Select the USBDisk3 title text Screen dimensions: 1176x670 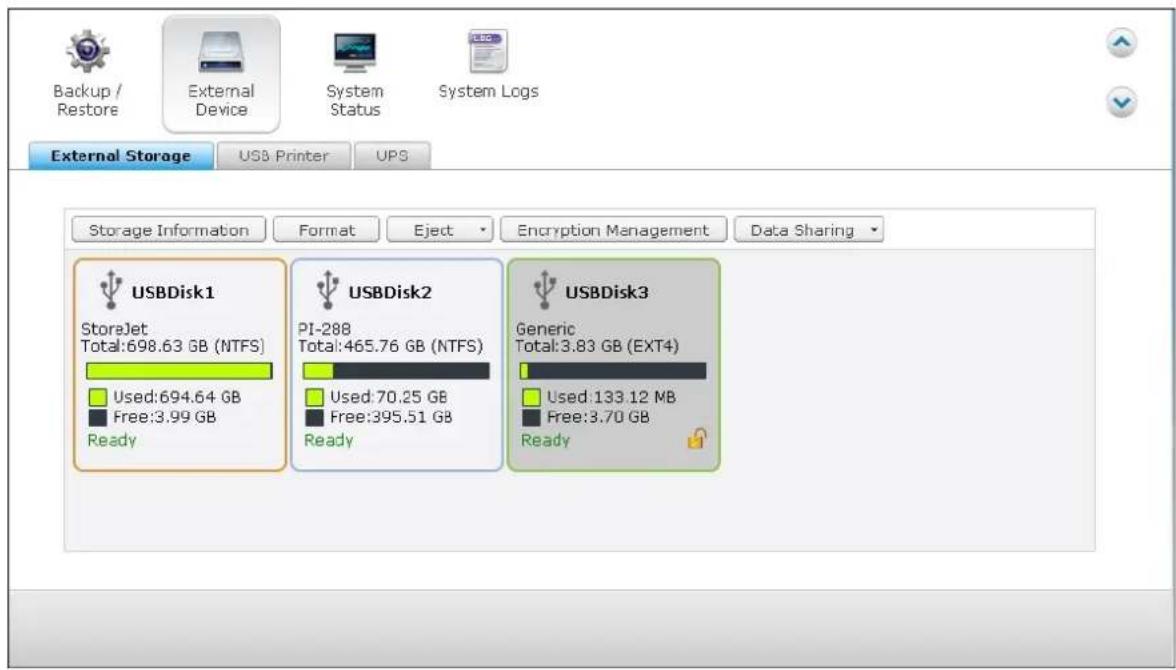click(x=607, y=293)
